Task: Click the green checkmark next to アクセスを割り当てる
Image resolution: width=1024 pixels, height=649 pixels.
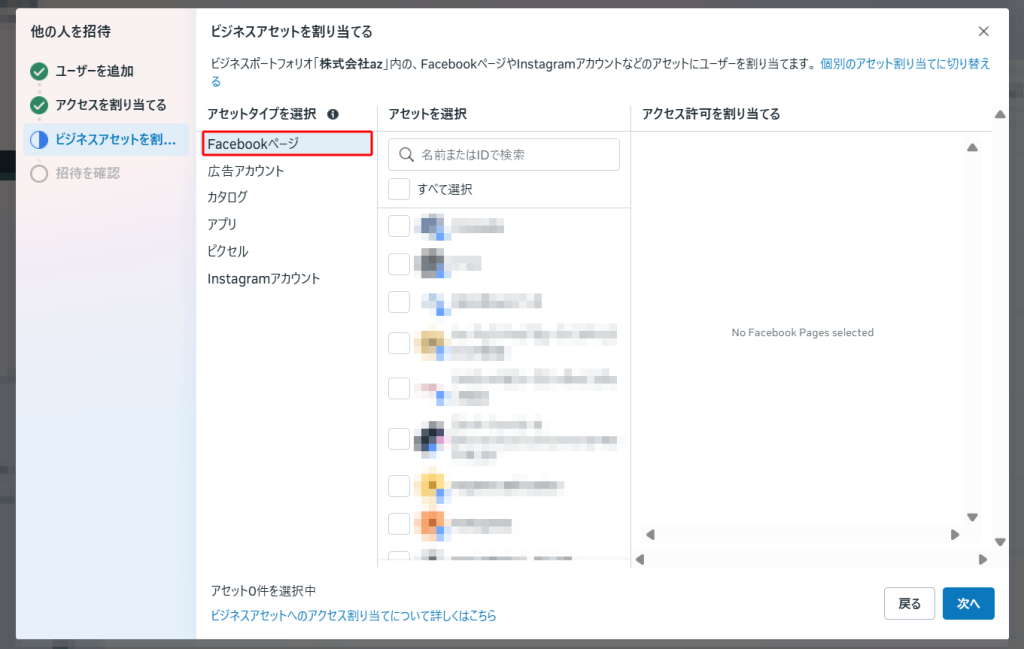Action: (x=39, y=105)
